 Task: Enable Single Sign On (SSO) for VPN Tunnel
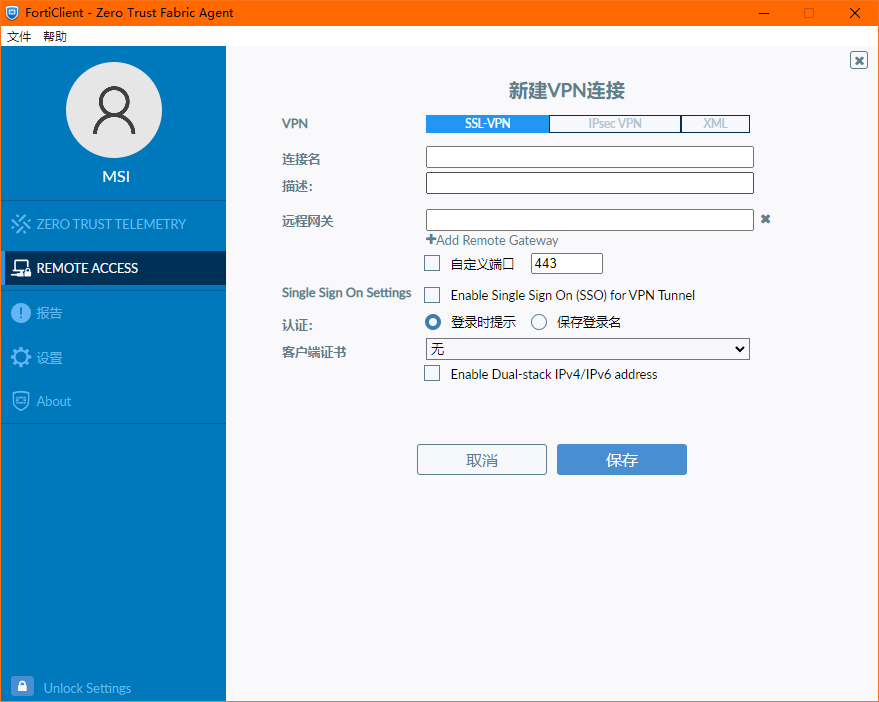[432, 295]
